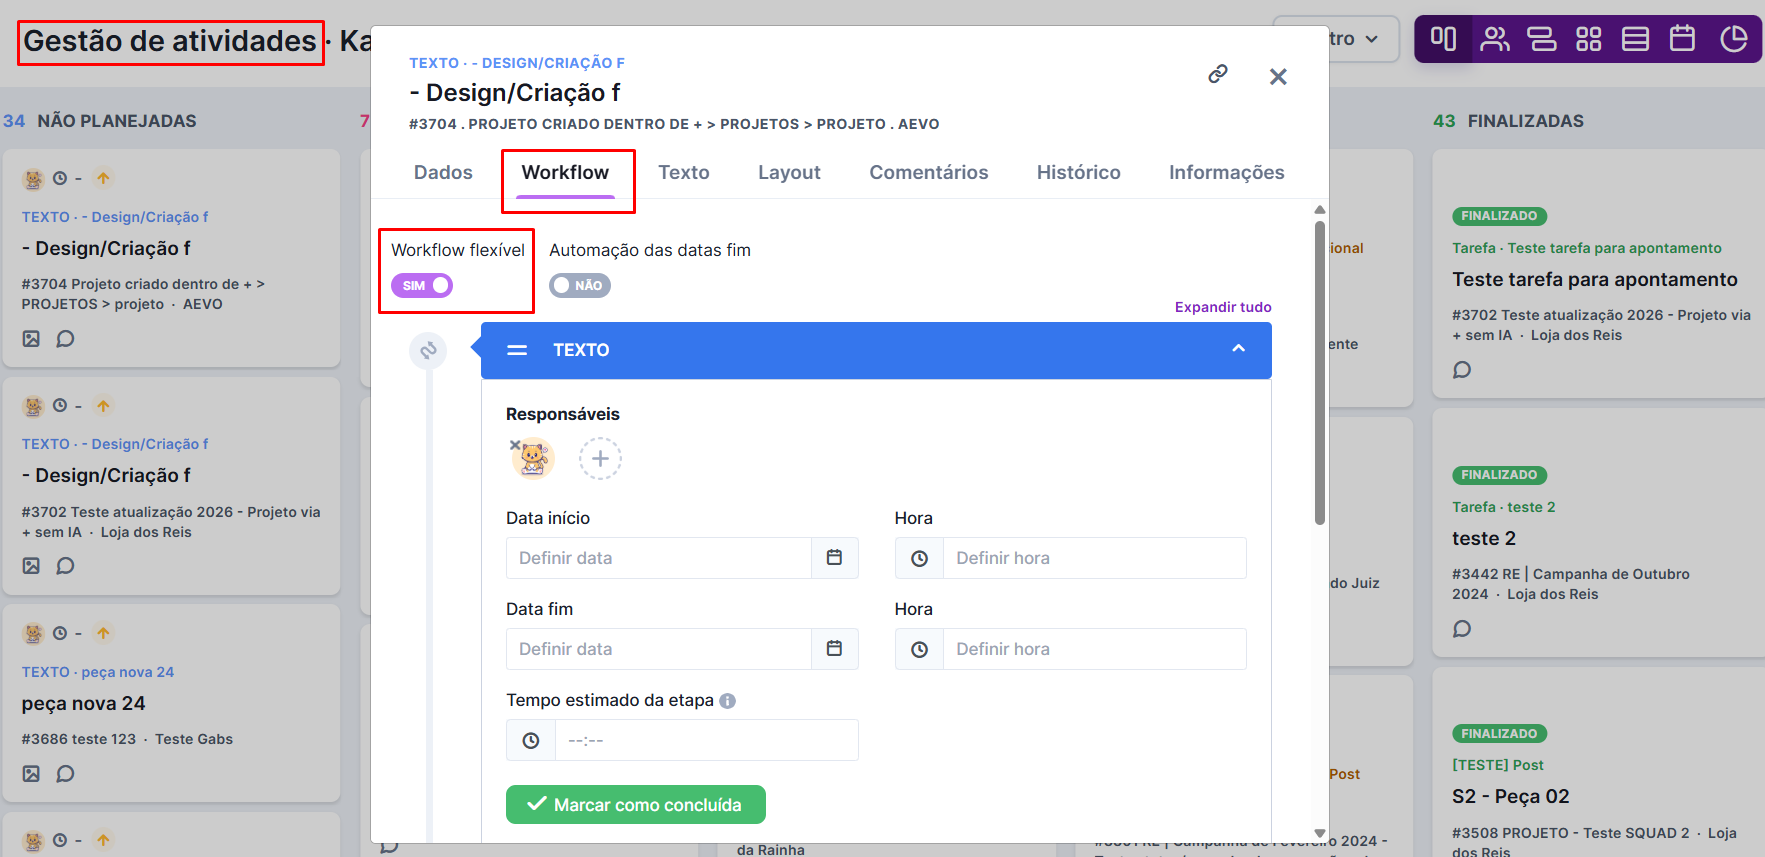This screenshot has height=857, width=1765.
Task: Copy task link with chain icon
Action: 1217,74
